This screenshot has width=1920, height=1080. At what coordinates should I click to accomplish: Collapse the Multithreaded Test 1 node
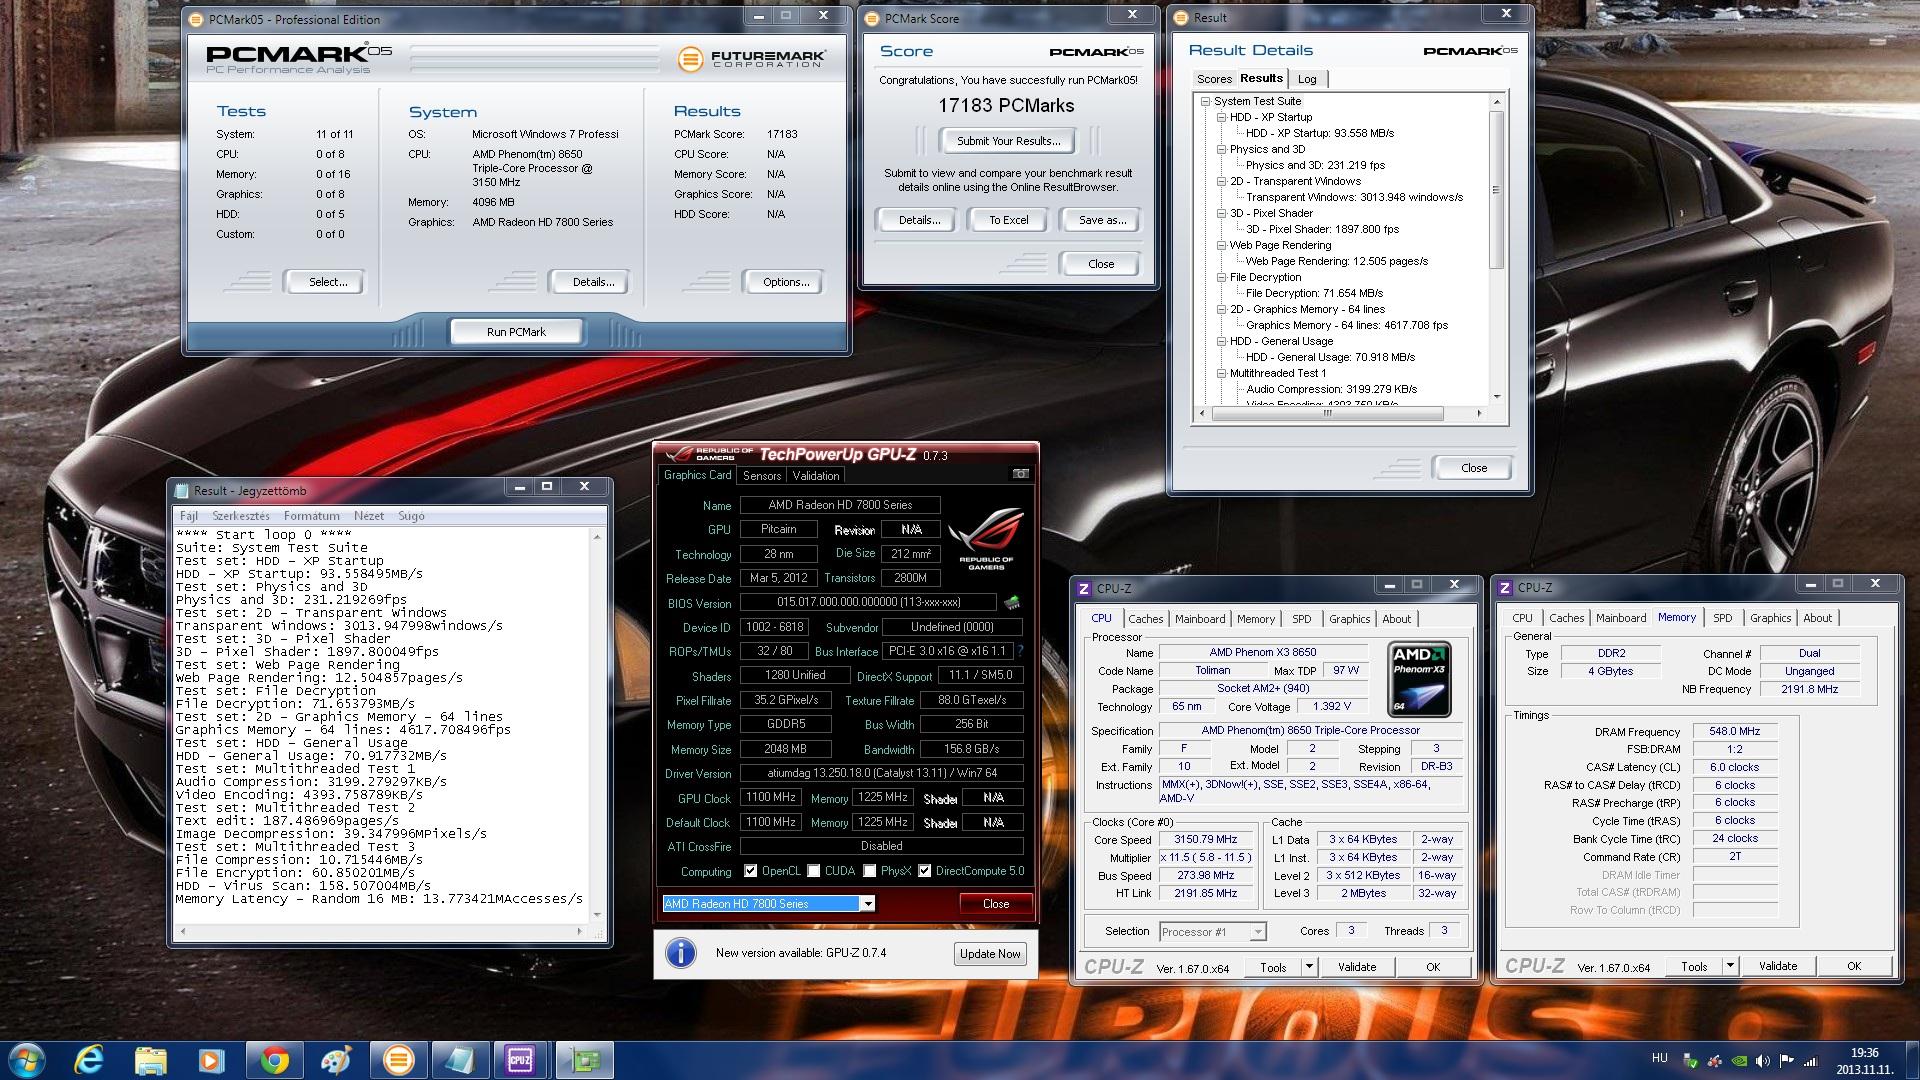(1222, 373)
